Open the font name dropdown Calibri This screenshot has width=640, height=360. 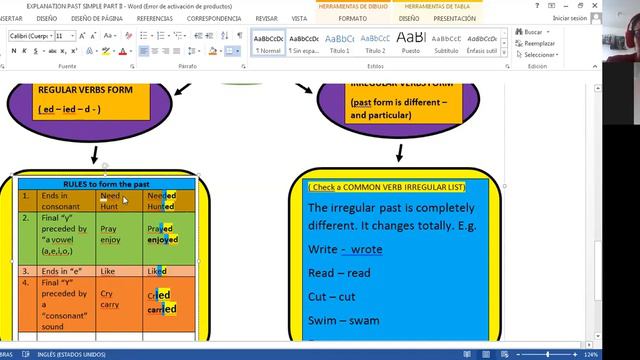coord(51,36)
